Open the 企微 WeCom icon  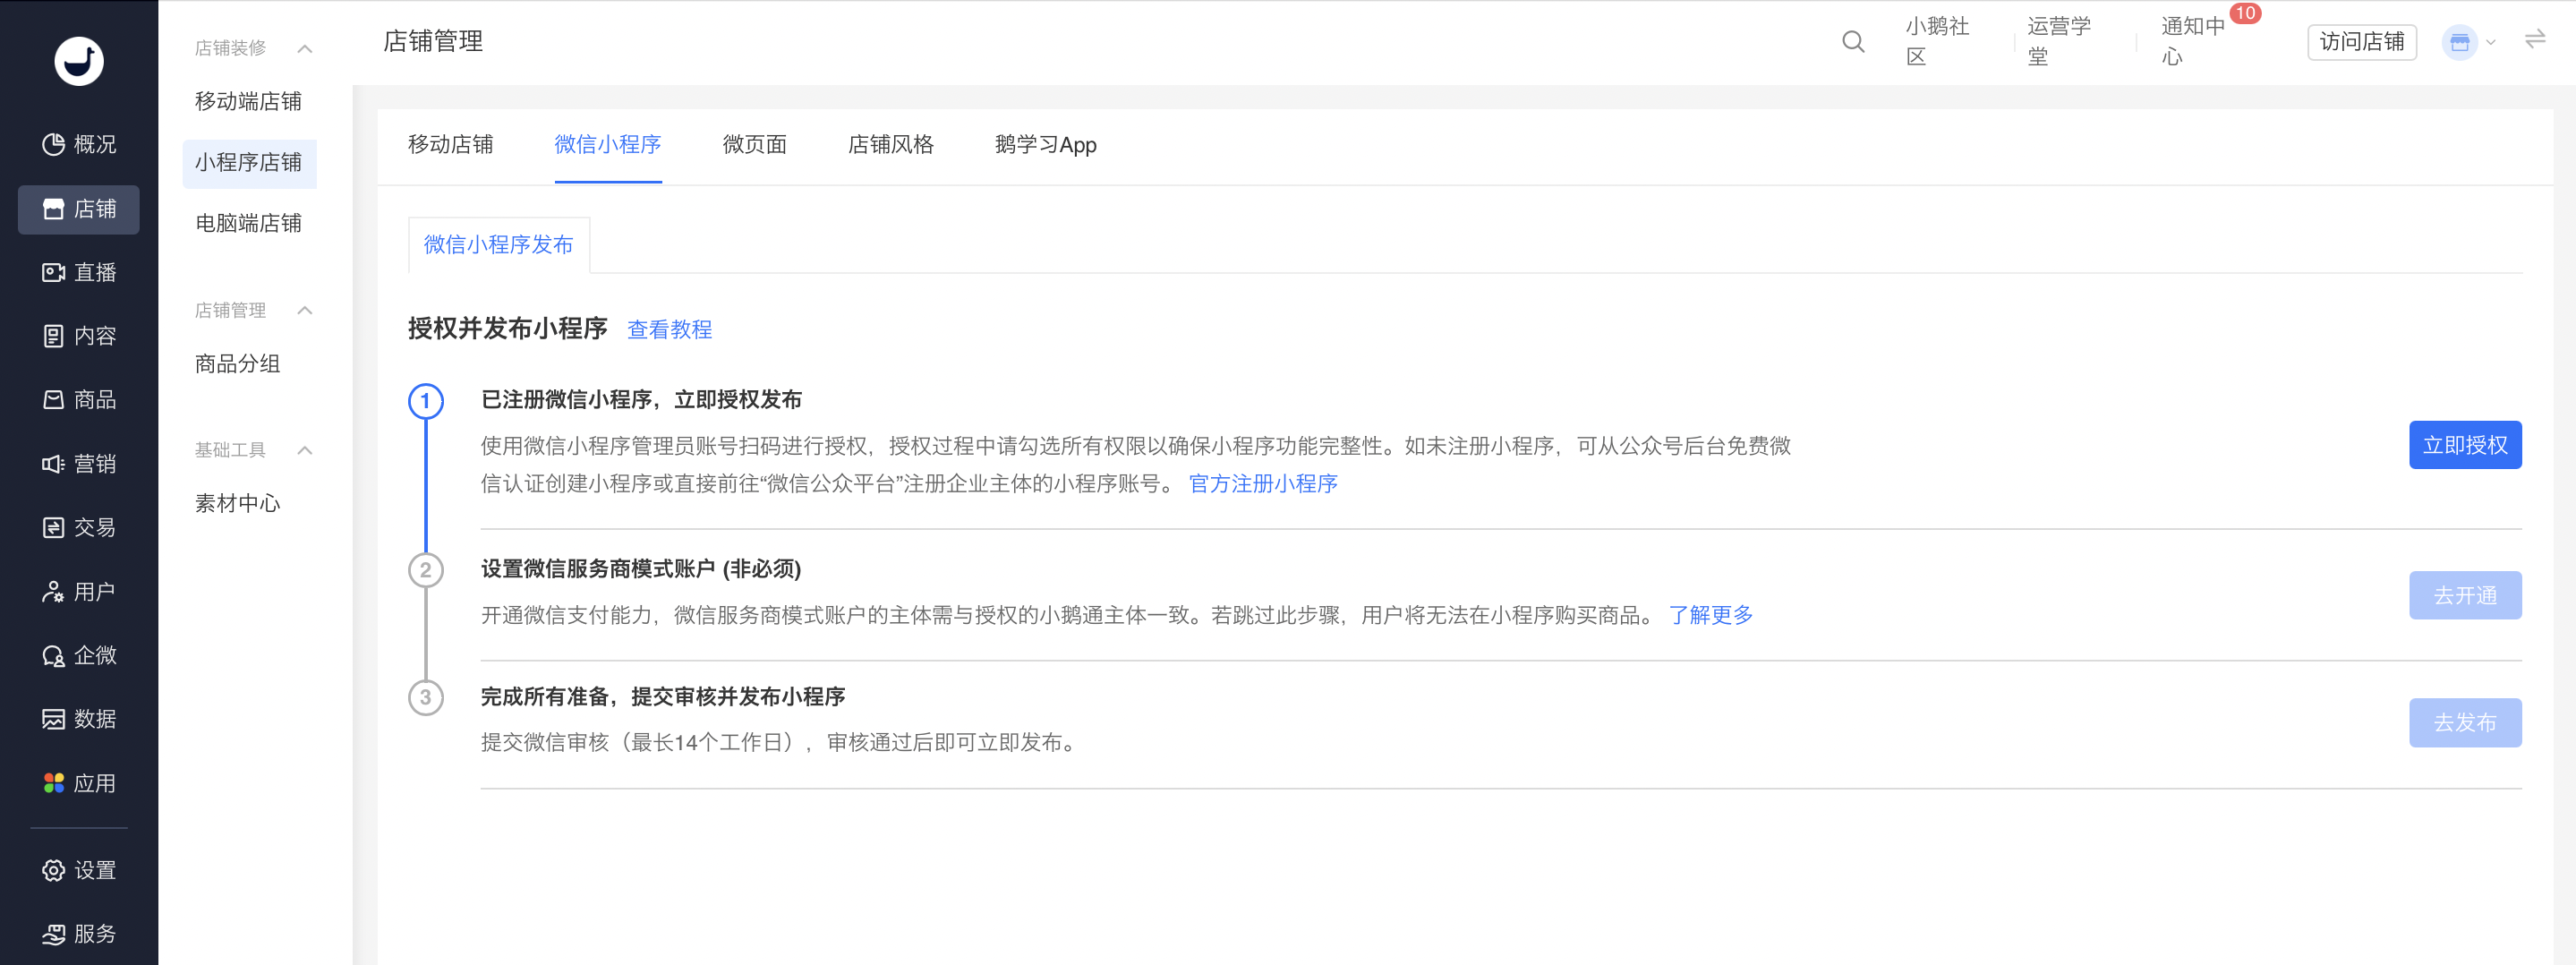pyautogui.click(x=54, y=656)
